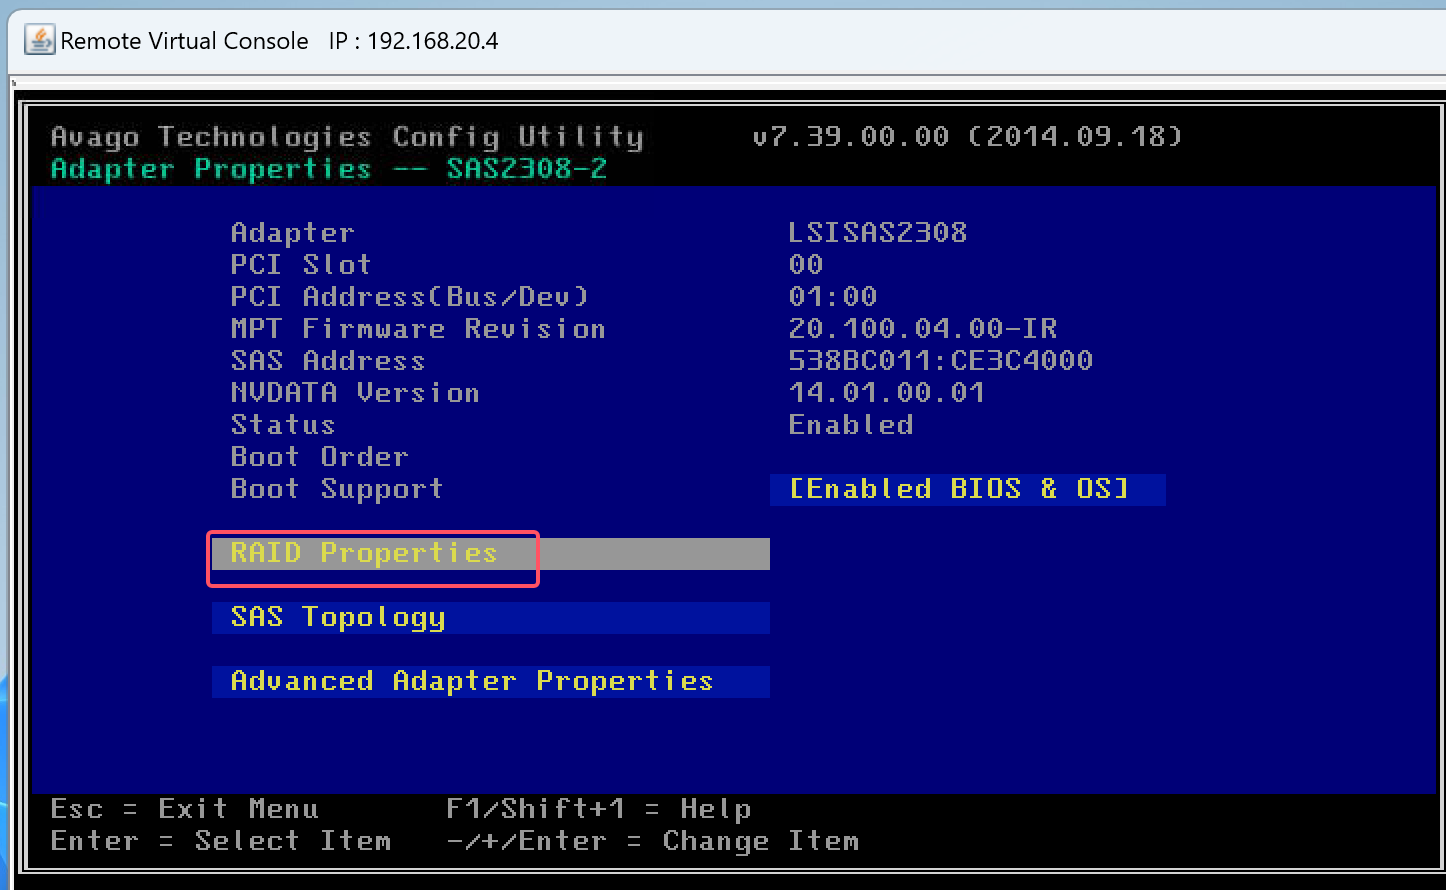Click the Adapter label
Image resolution: width=1446 pixels, height=890 pixels.
[x=292, y=233]
